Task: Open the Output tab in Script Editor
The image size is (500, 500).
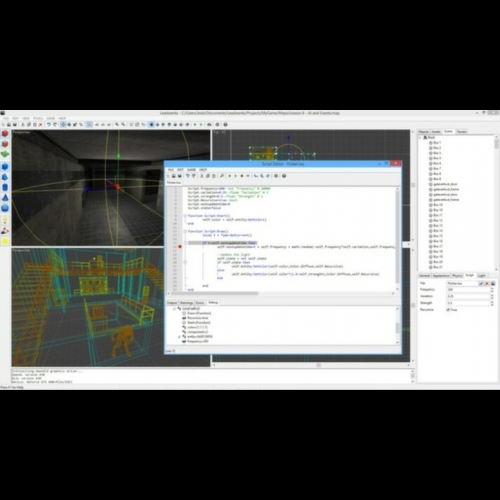Action: pyautogui.click(x=172, y=303)
